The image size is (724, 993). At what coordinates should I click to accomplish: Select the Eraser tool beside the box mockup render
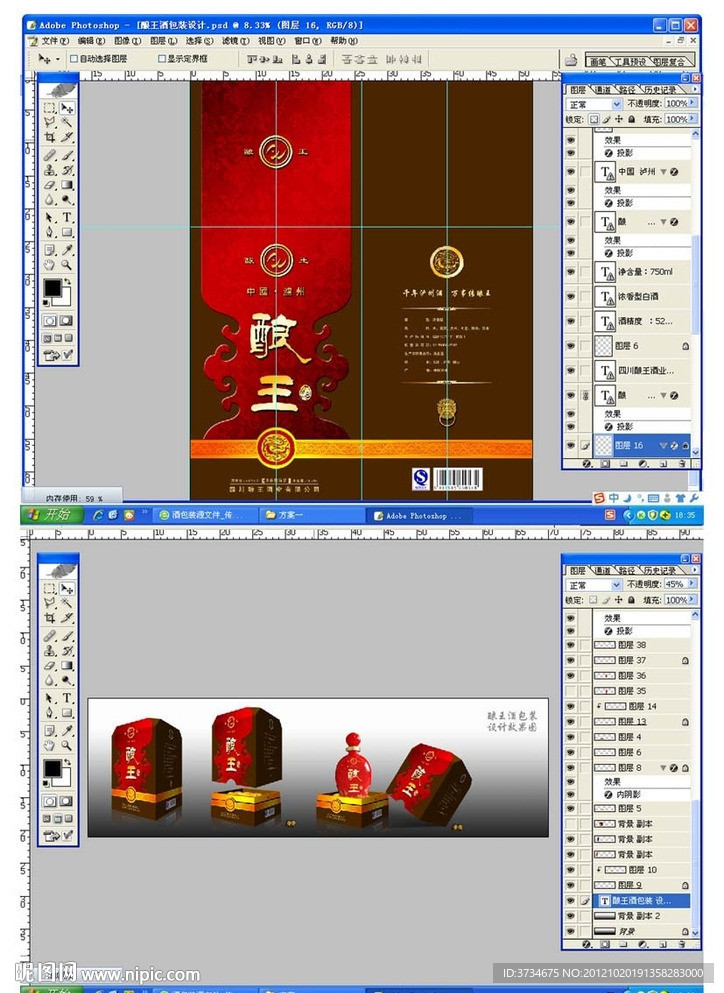(50, 666)
